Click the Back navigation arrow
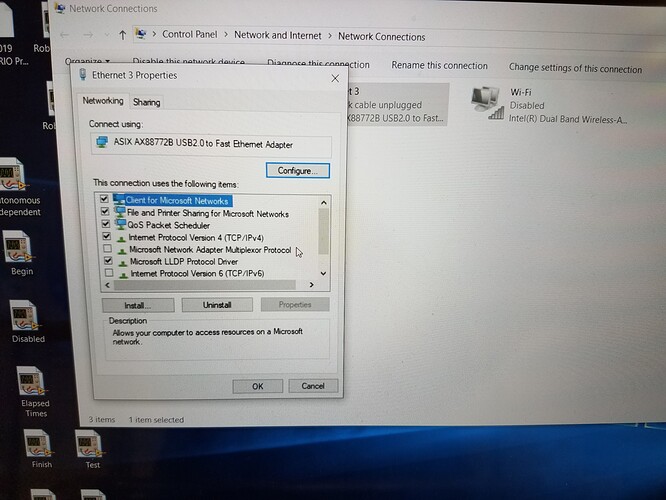The height and width of the screenshot is (500, 666). [x=65, y=35]
